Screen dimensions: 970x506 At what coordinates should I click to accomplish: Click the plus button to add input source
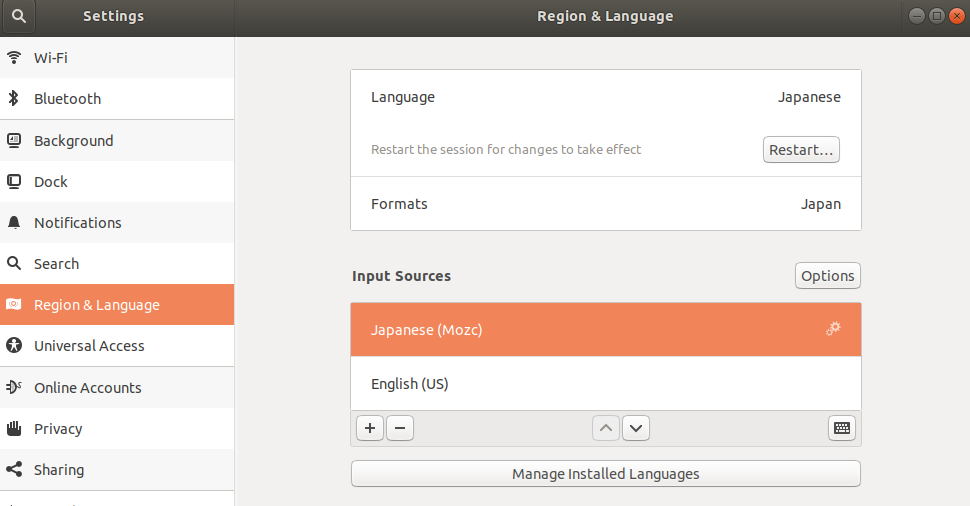pyautogui.click(x=370, y=428)
